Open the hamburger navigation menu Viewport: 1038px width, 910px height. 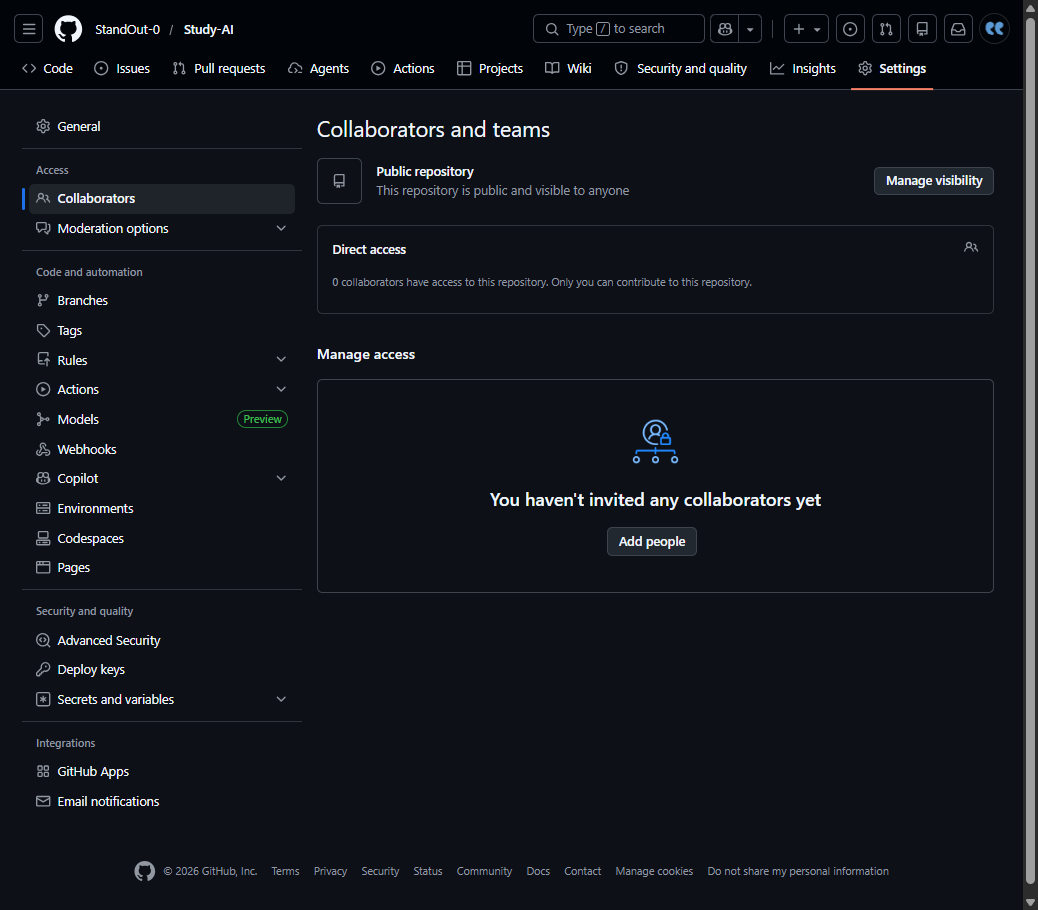click(28, 28)
